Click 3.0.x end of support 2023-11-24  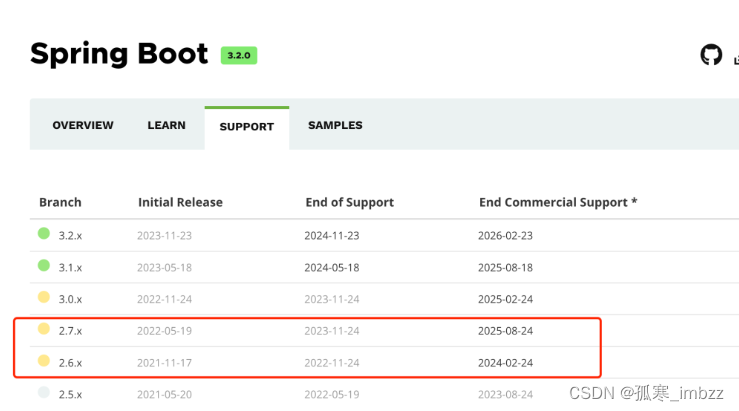[332, 299]
